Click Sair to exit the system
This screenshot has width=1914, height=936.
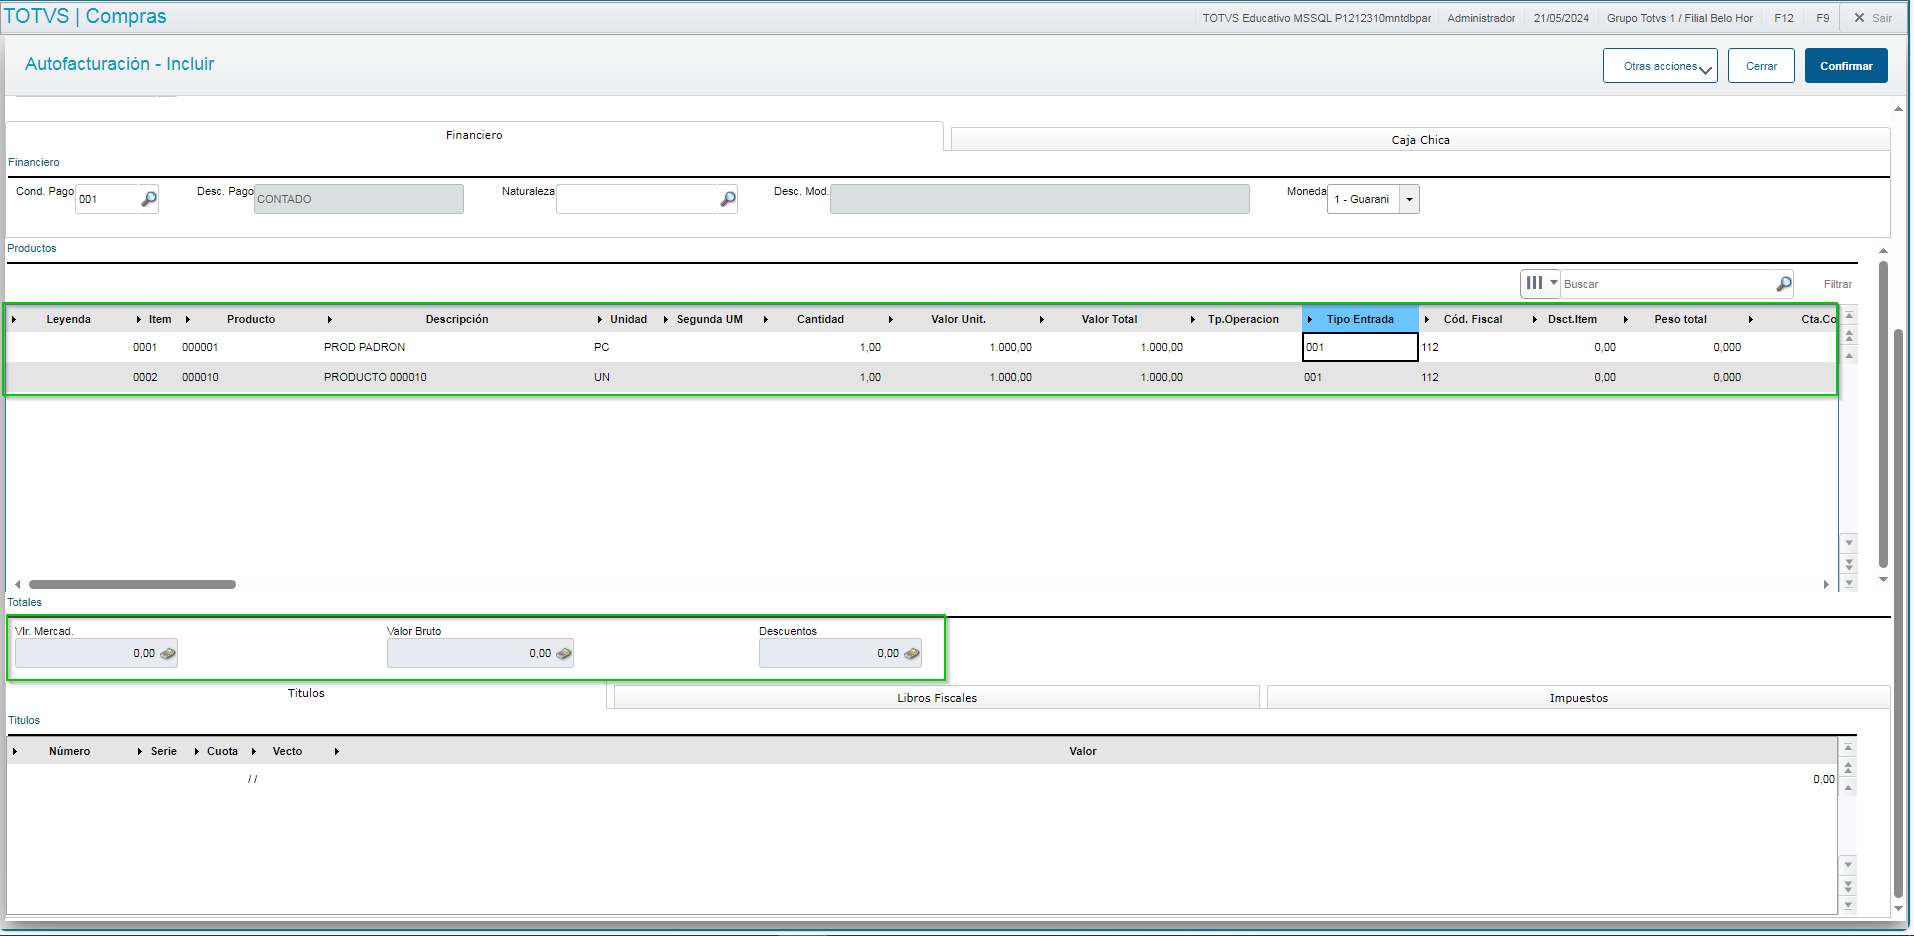1872,18
